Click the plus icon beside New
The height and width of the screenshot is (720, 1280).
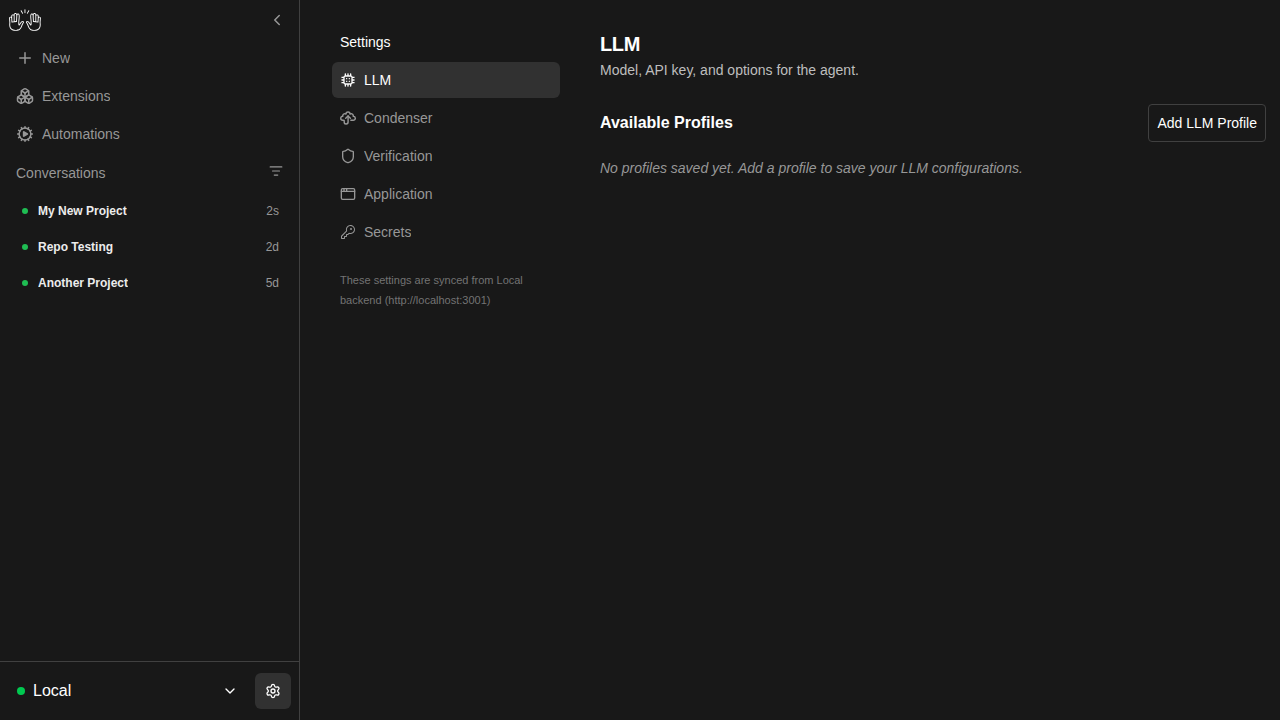pyautogui.click(x=25, y=58)
